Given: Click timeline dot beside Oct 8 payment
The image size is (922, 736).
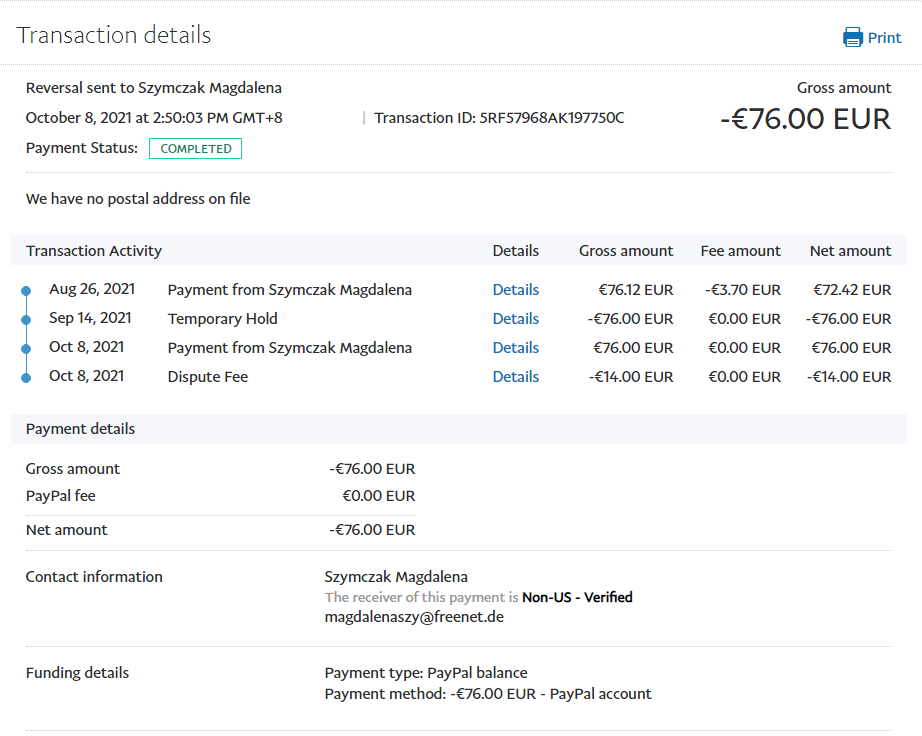Looking at the screenshot, I should pos(26,349).
